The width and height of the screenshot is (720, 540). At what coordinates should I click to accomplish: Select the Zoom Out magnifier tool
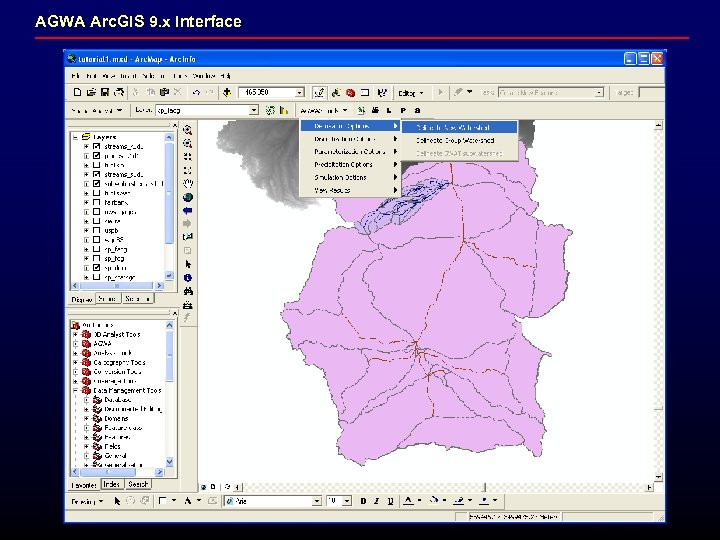tap(187, 143)
